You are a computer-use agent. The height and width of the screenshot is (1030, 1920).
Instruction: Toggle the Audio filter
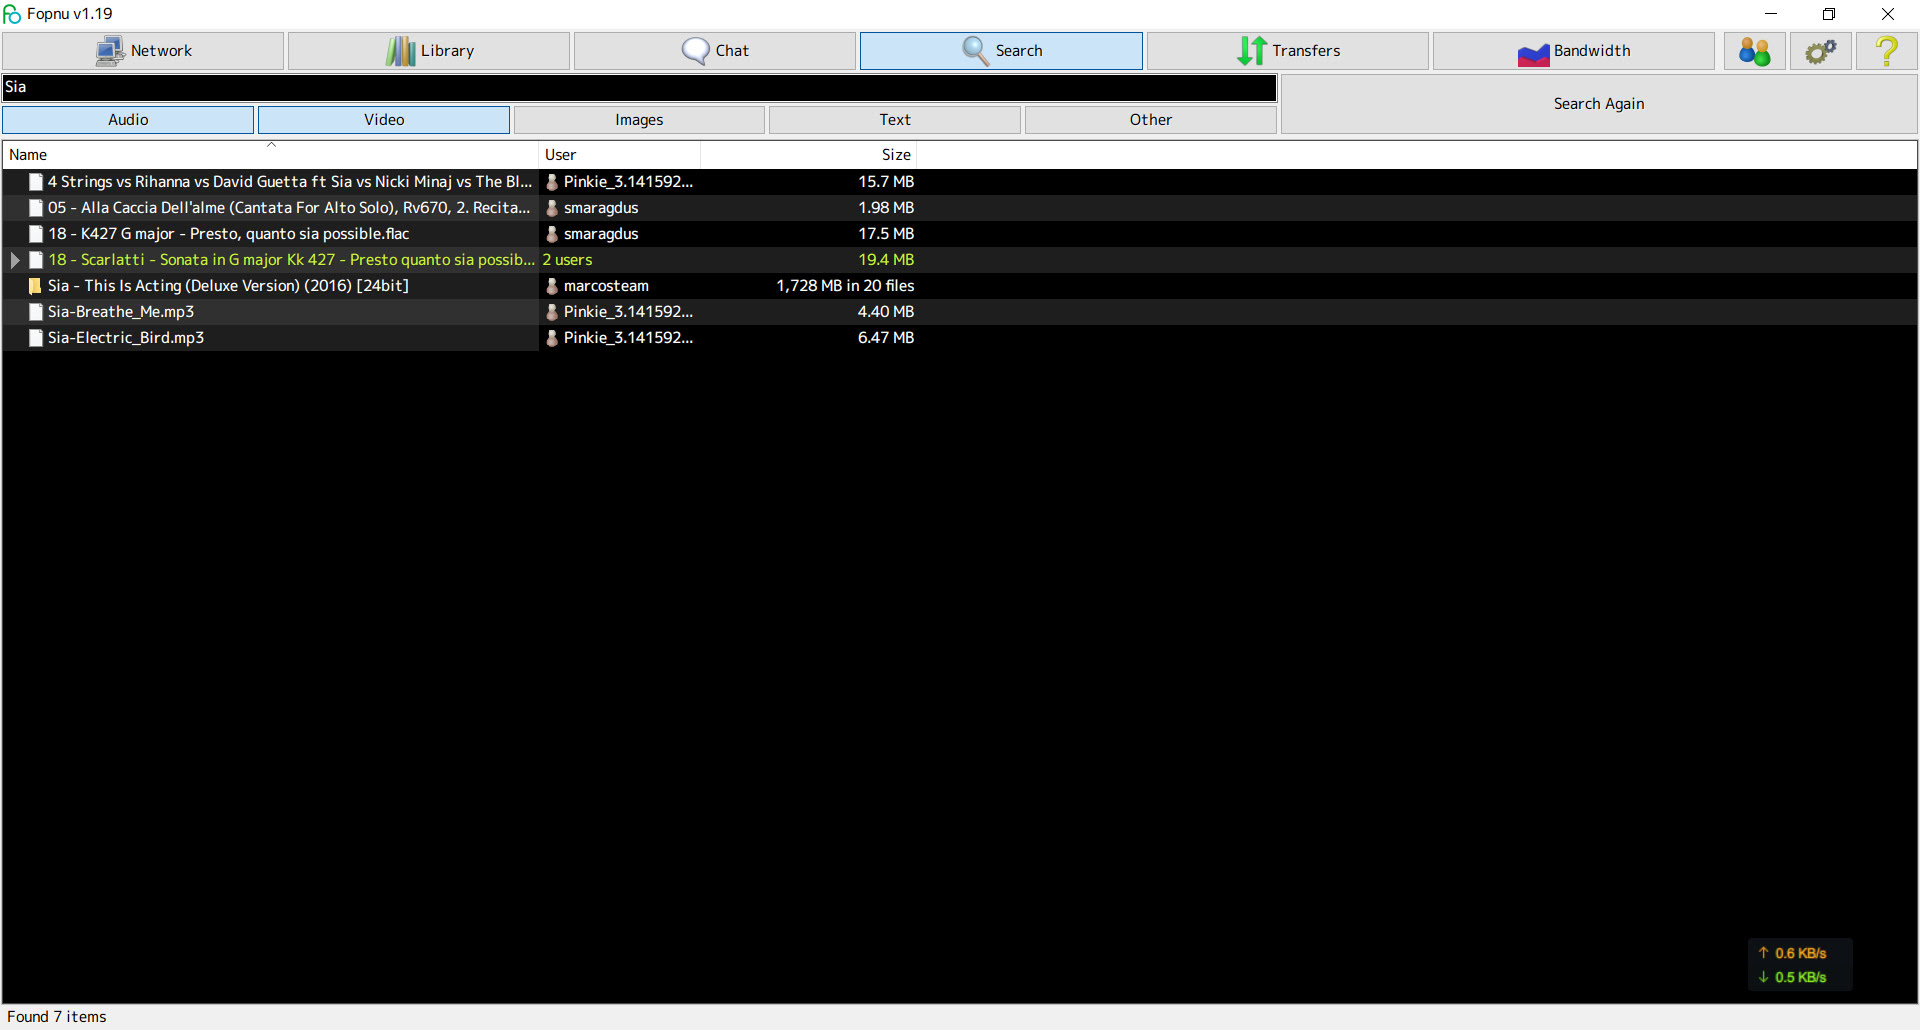point(128,120)
